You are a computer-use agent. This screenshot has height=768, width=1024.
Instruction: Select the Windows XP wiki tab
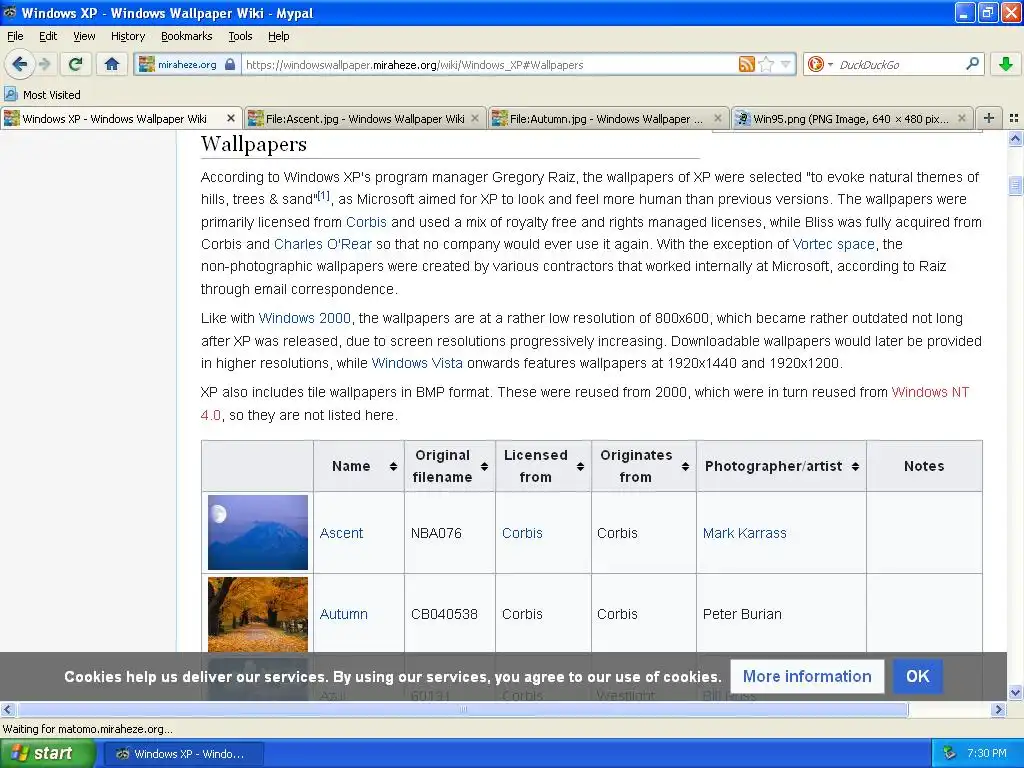(x=121, y=118)
